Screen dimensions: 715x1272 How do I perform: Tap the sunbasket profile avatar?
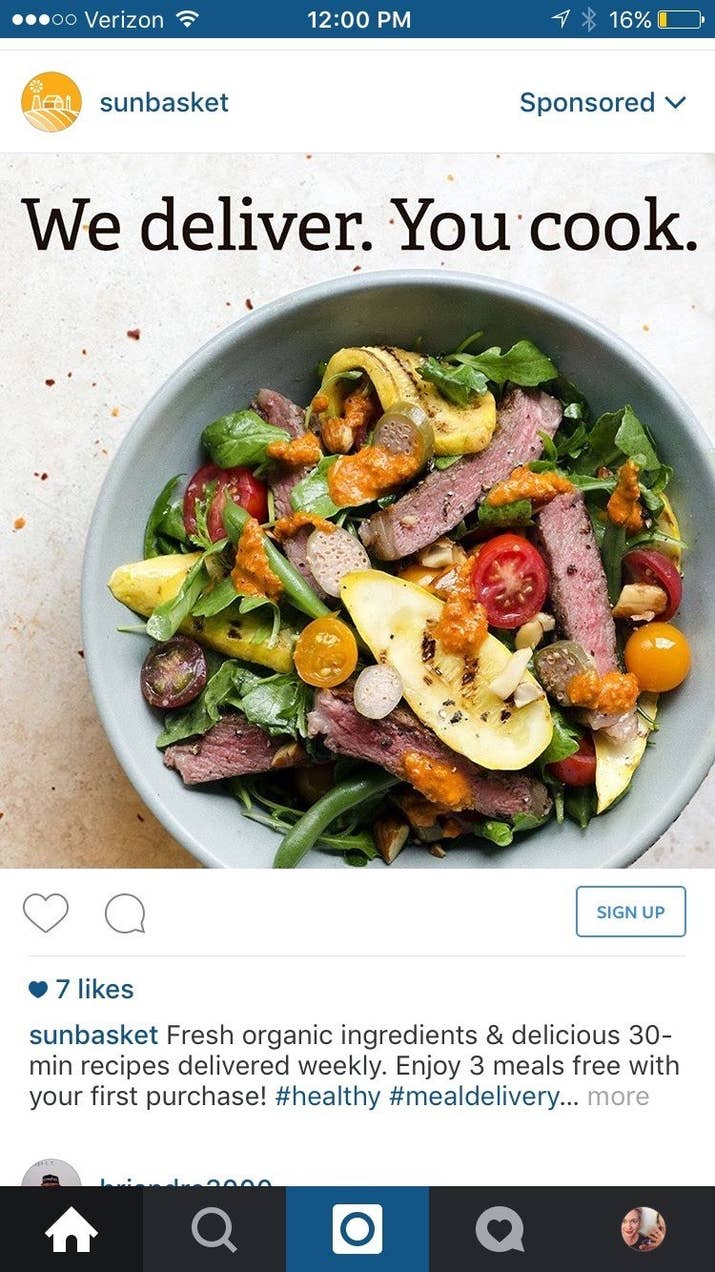coord(51,102)
